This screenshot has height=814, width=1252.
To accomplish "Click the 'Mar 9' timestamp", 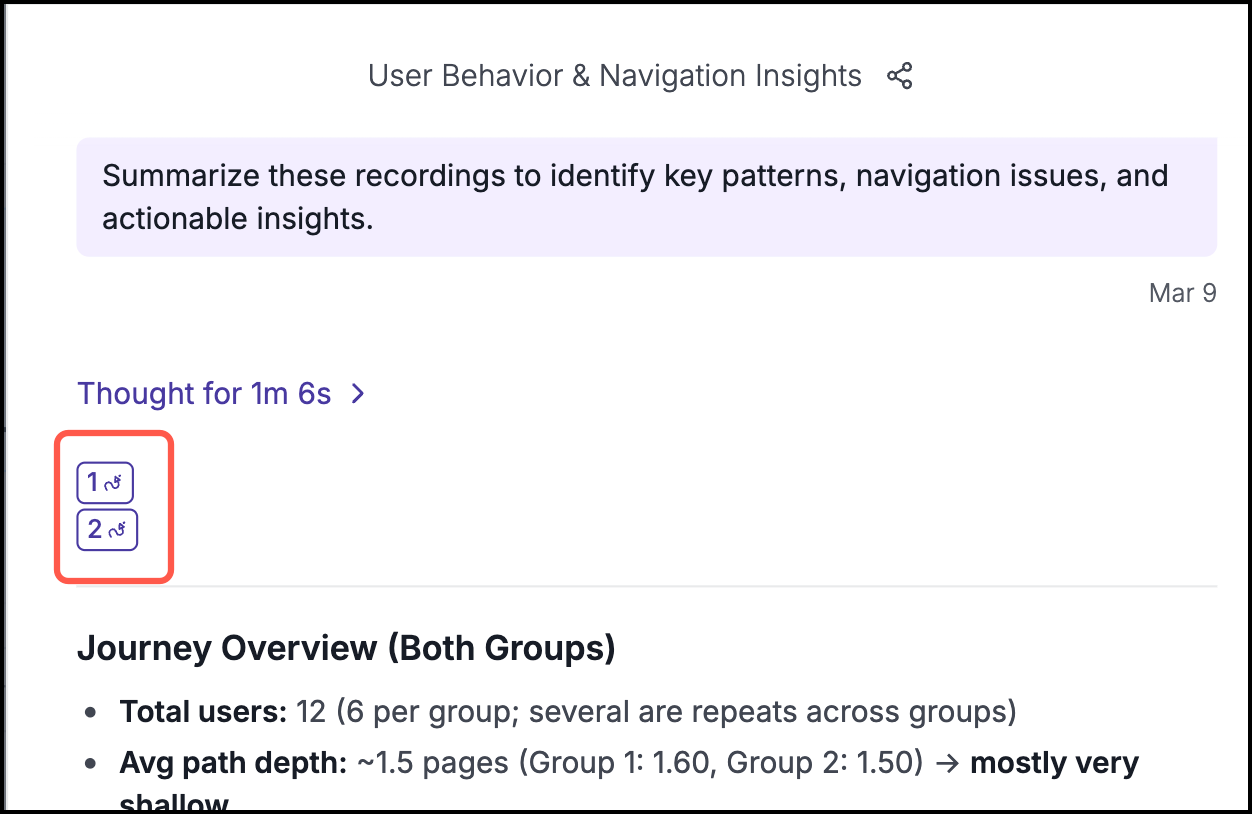I will 1182,293.
